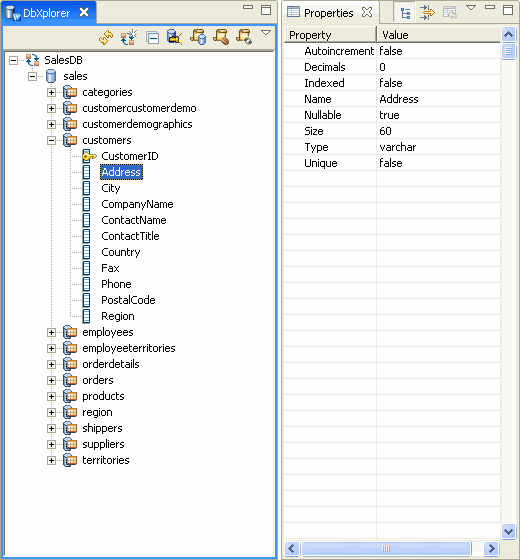The image size is (520, 560).
Task: Expand the orders table node
Action: pos(51,381)
